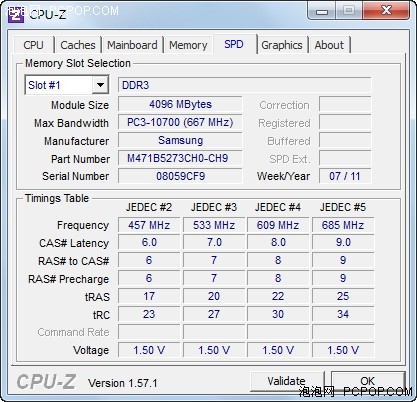Image resolution: width=417 pixels, height=402 pixels.
Task: Click the OK button
Action: pos(367,381)
